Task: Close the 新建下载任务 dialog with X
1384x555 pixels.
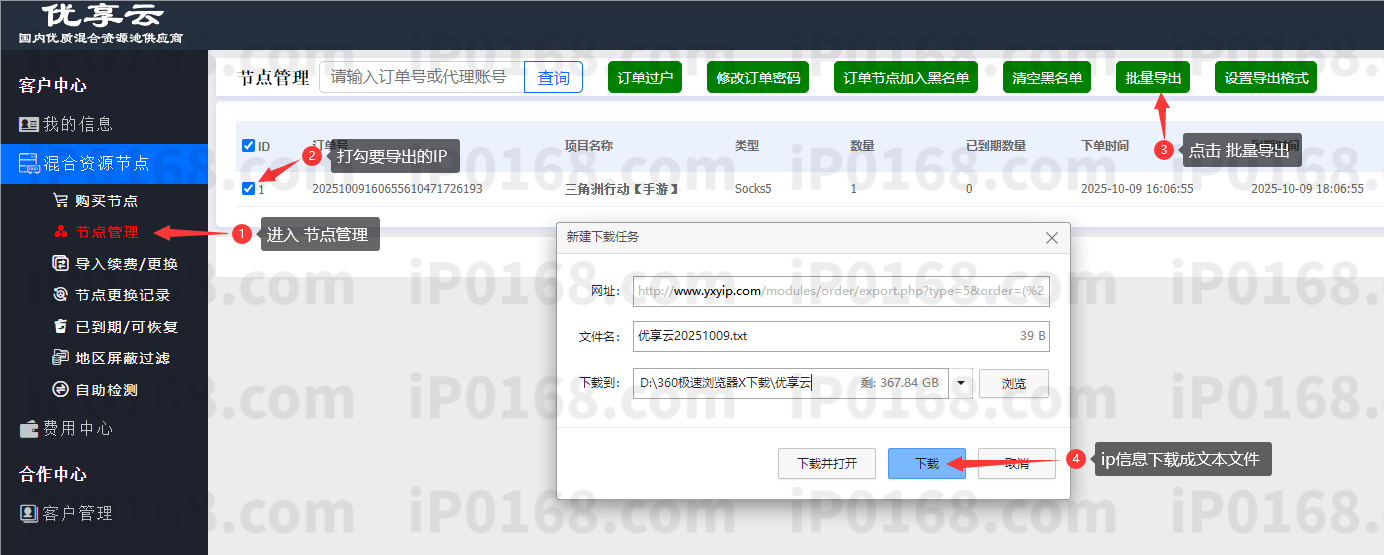Action: 1051,238
